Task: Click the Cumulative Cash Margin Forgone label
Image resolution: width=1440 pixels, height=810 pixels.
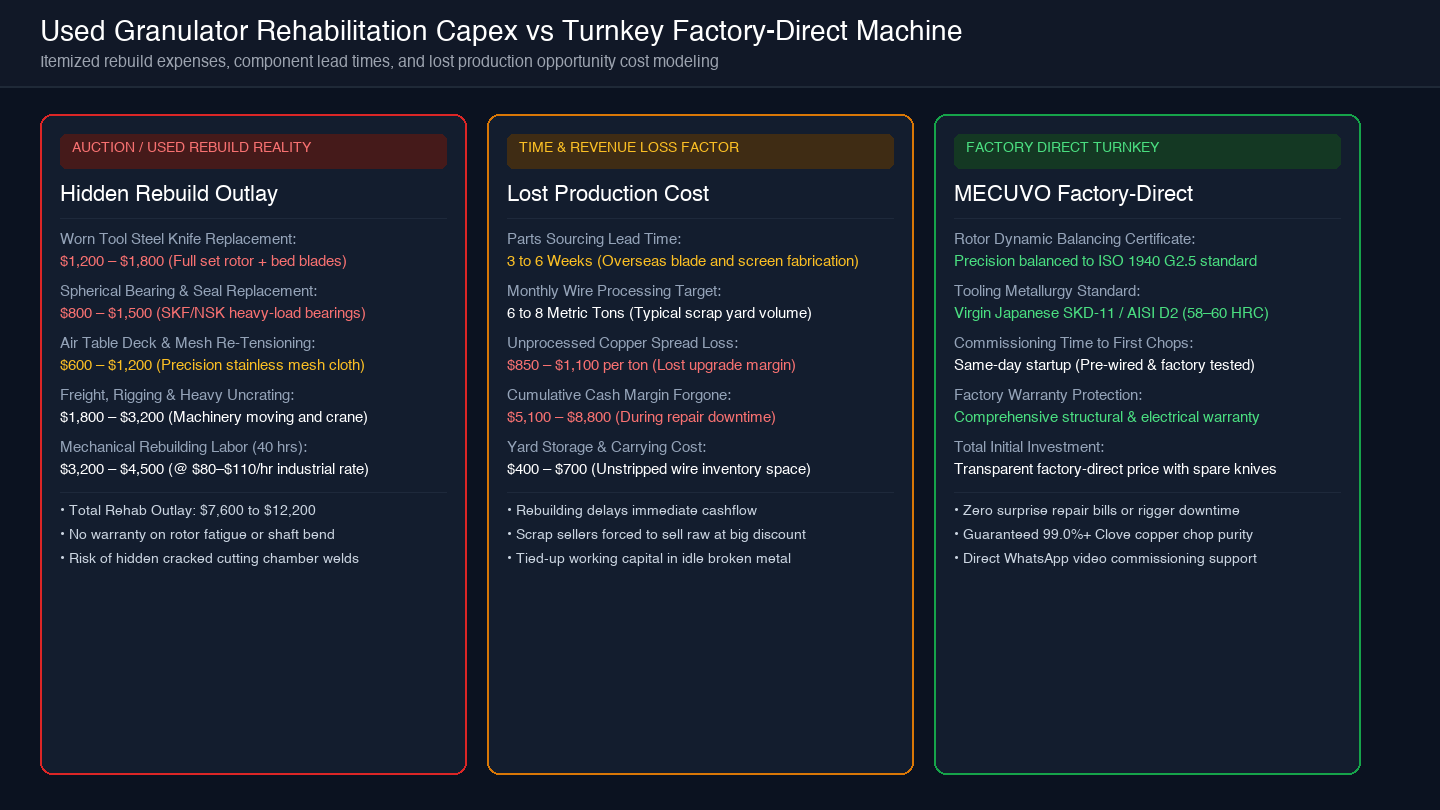Action: [619, 395]
